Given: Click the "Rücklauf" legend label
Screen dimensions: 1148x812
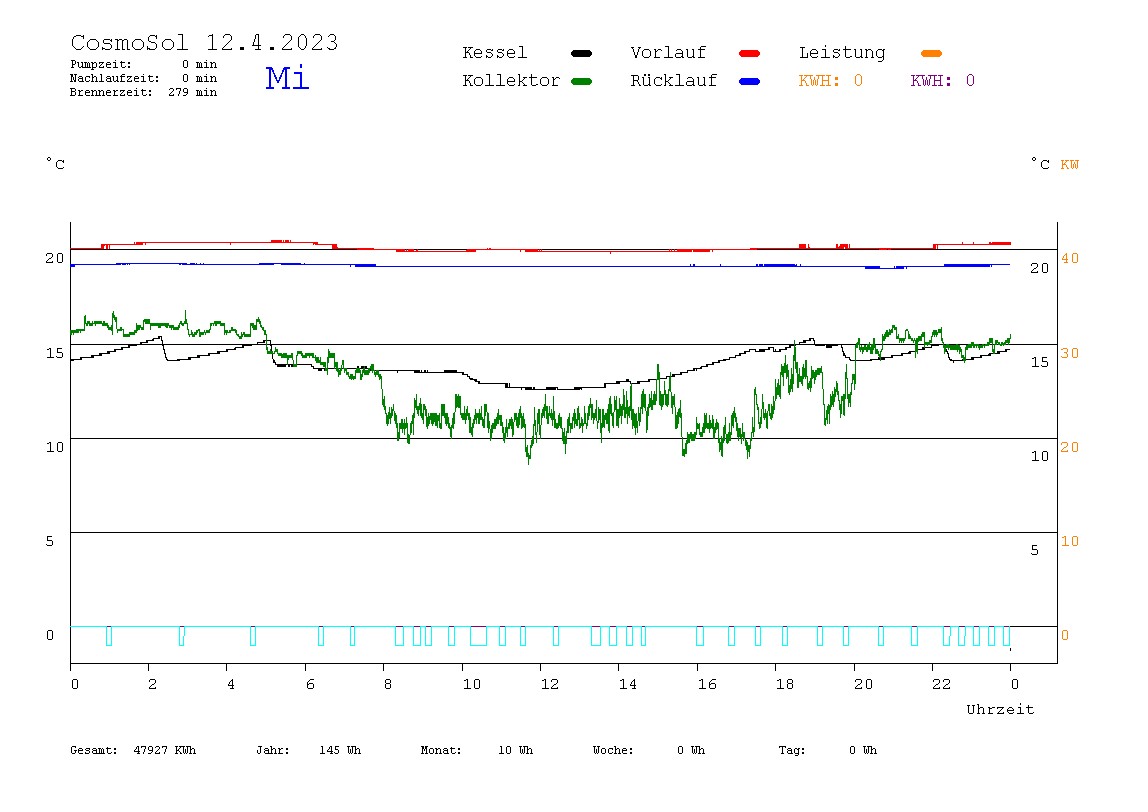Looking at the screenshot, I should tap(674, 81).
